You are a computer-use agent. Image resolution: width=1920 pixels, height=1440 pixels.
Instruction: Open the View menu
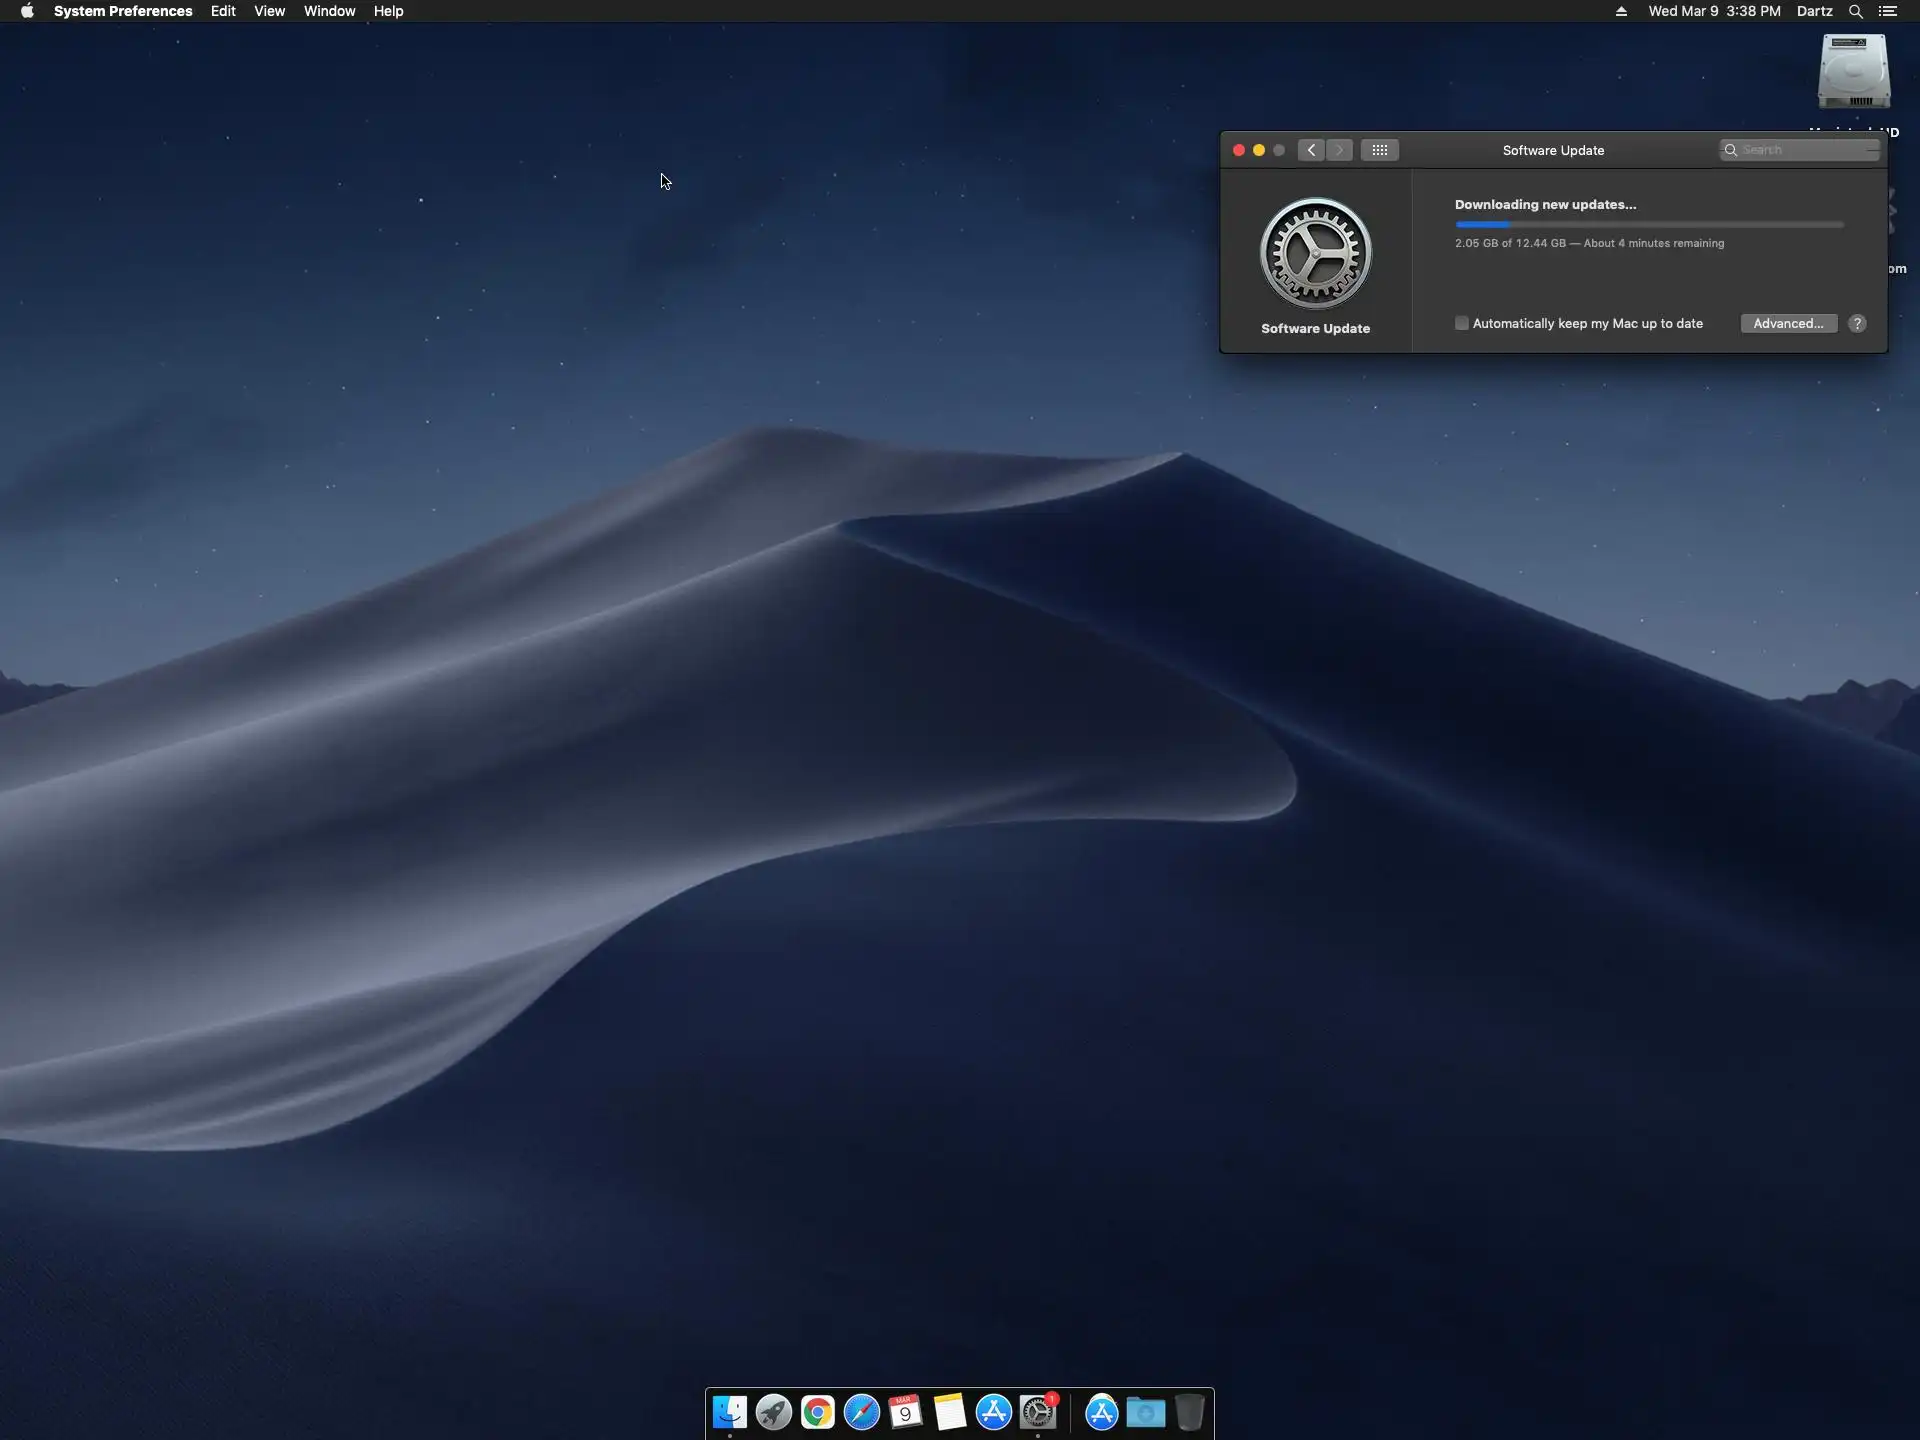pos(269,11)
